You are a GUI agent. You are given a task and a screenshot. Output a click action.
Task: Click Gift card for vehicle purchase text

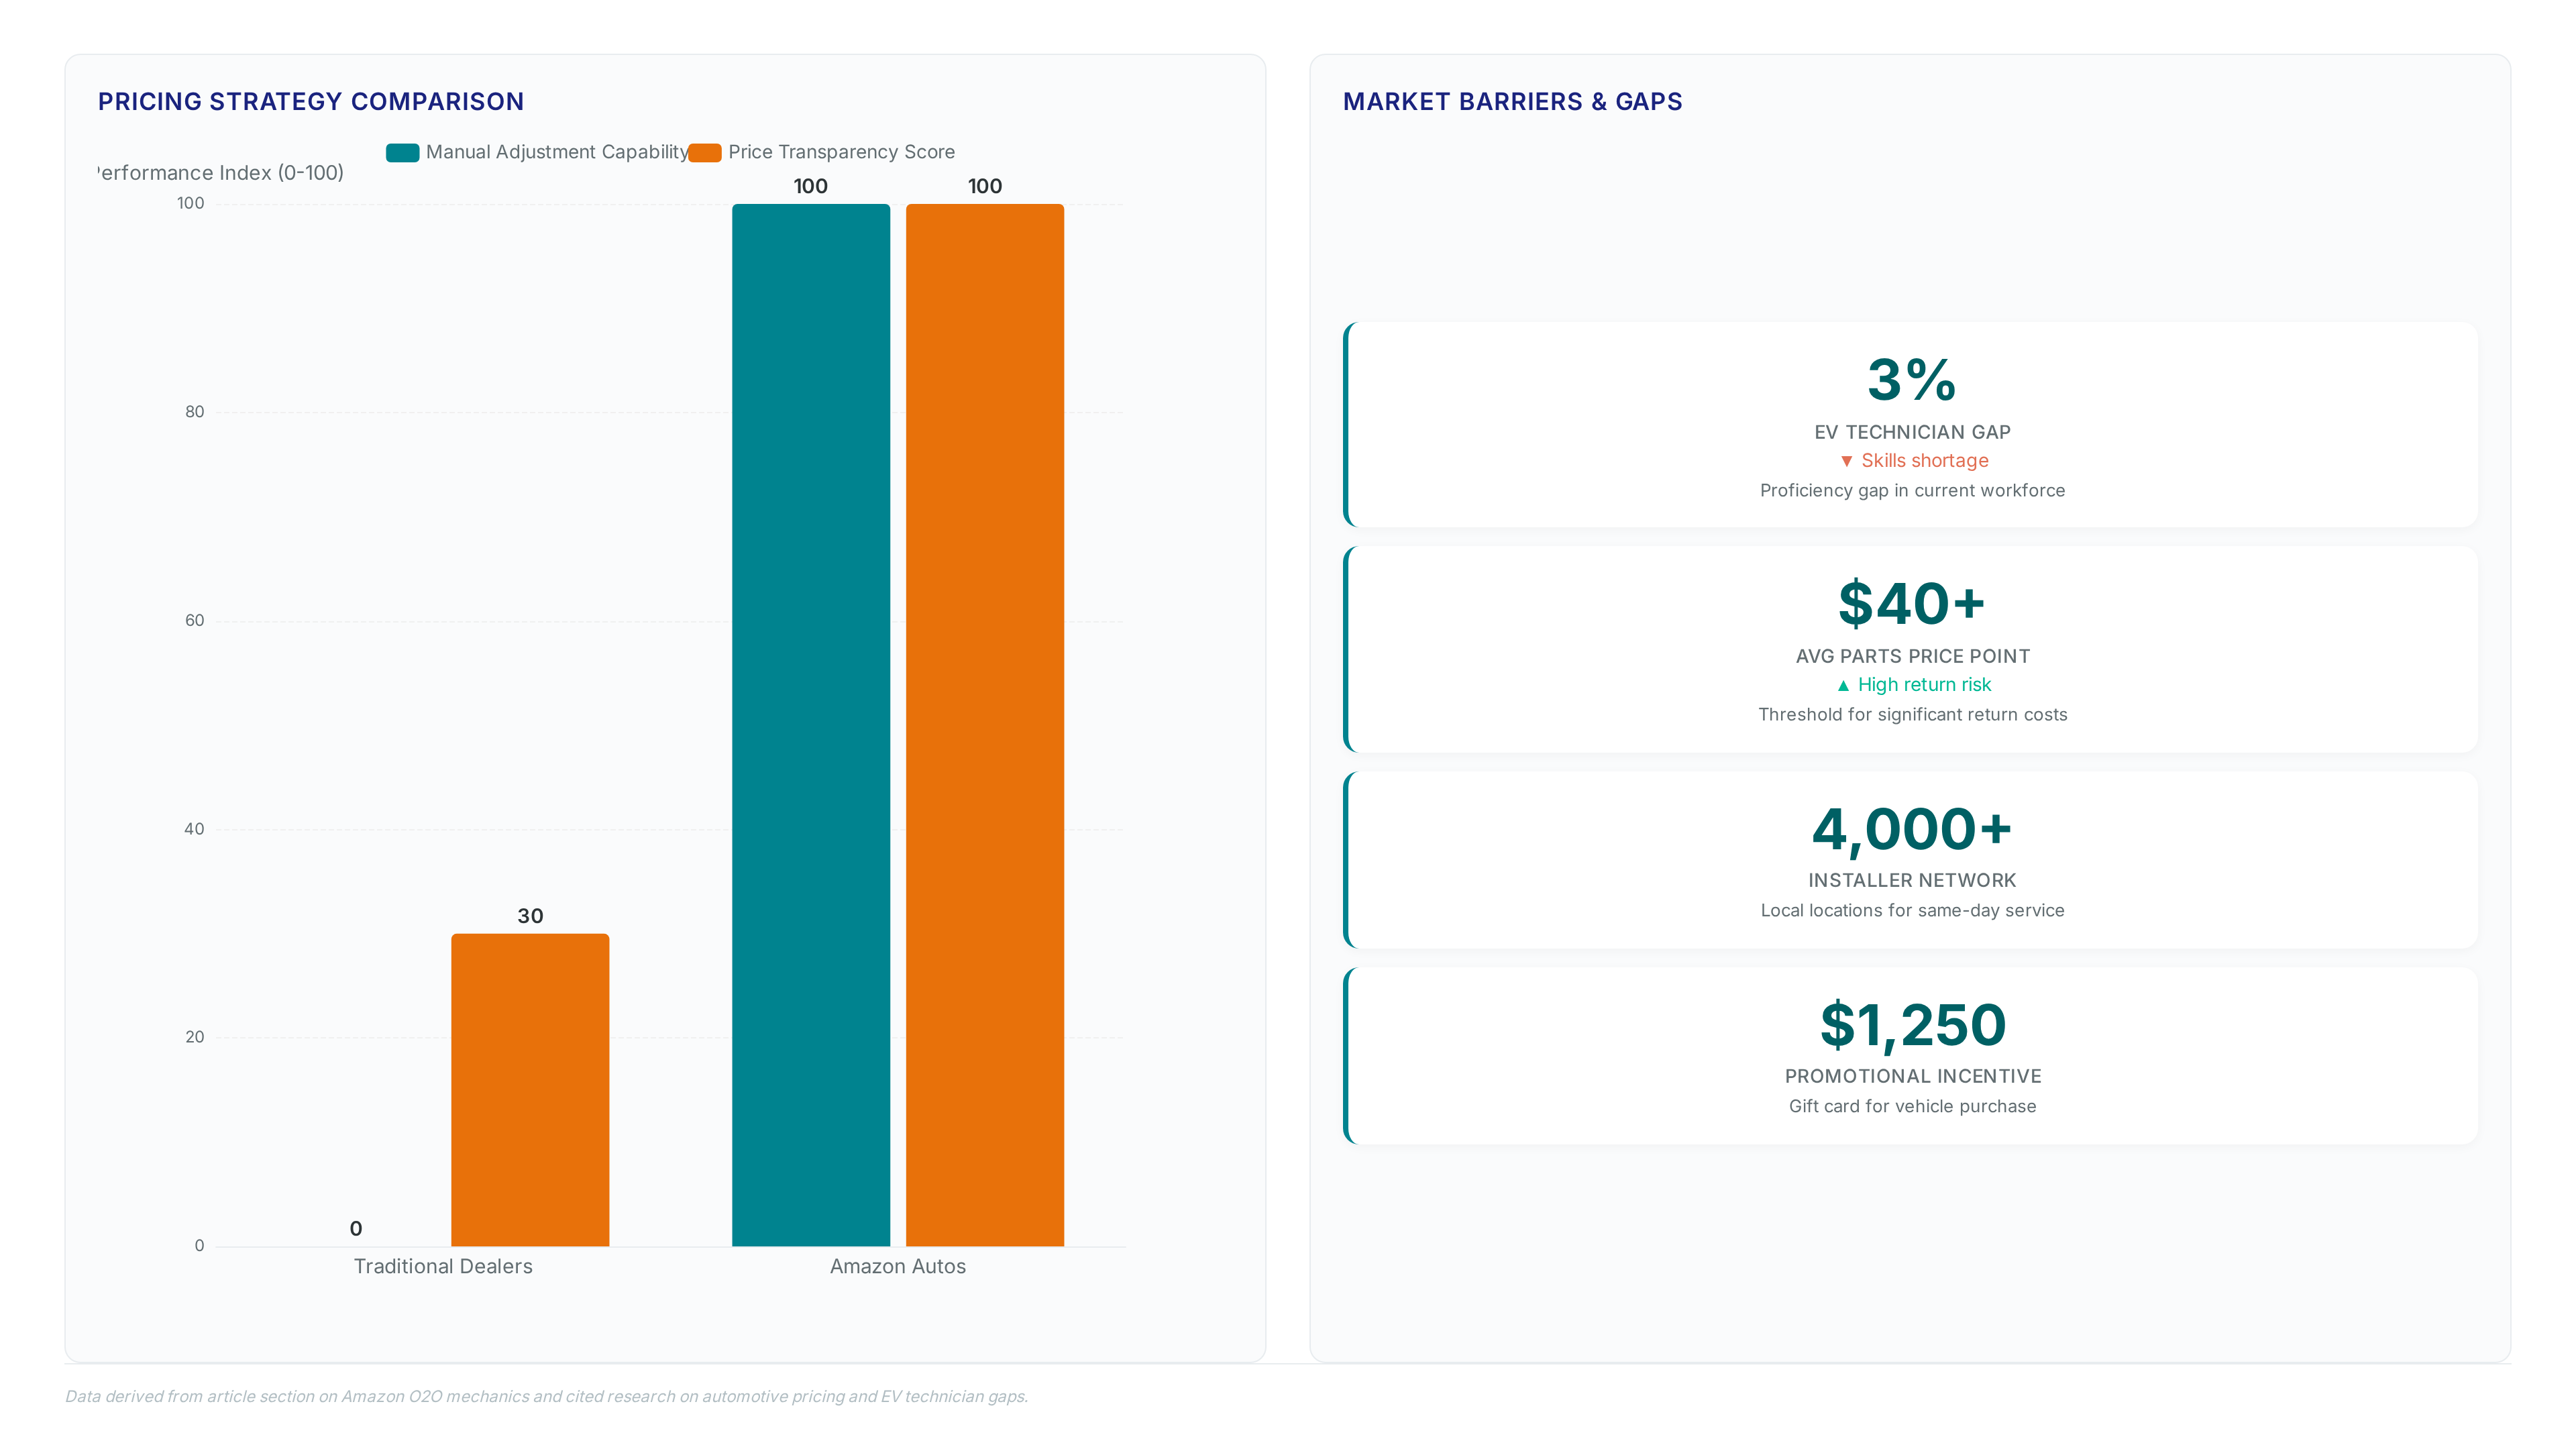1912,1107
